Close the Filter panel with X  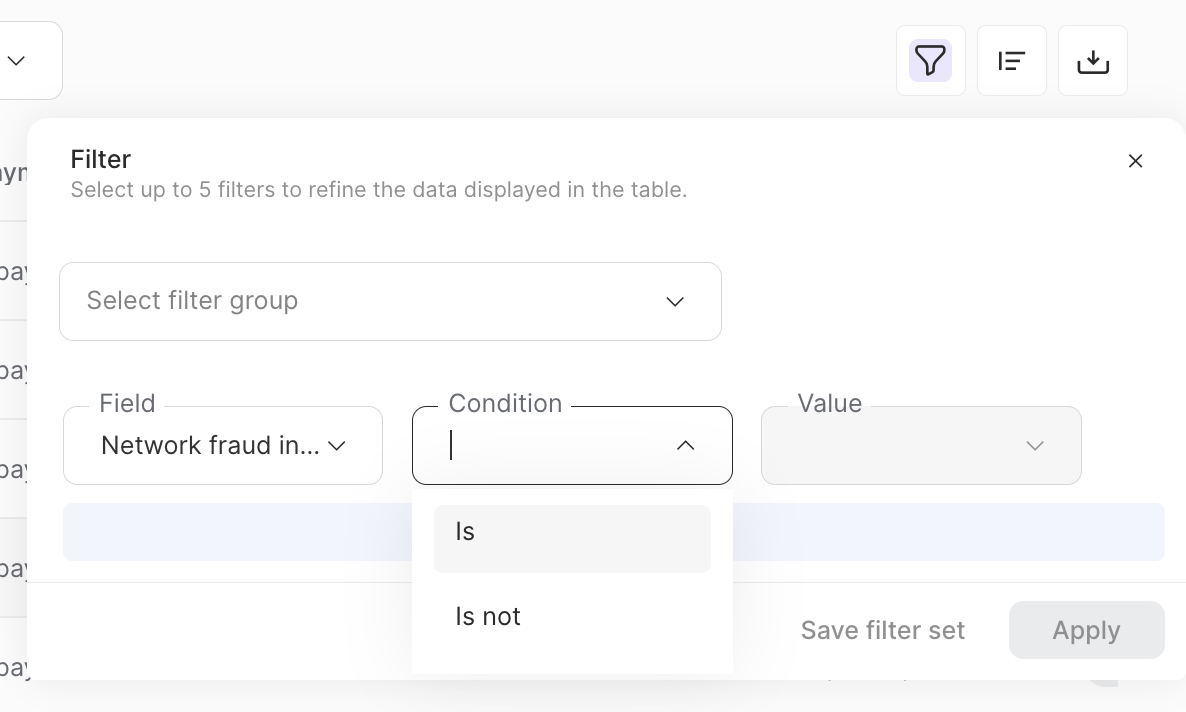click(1135, 161)
